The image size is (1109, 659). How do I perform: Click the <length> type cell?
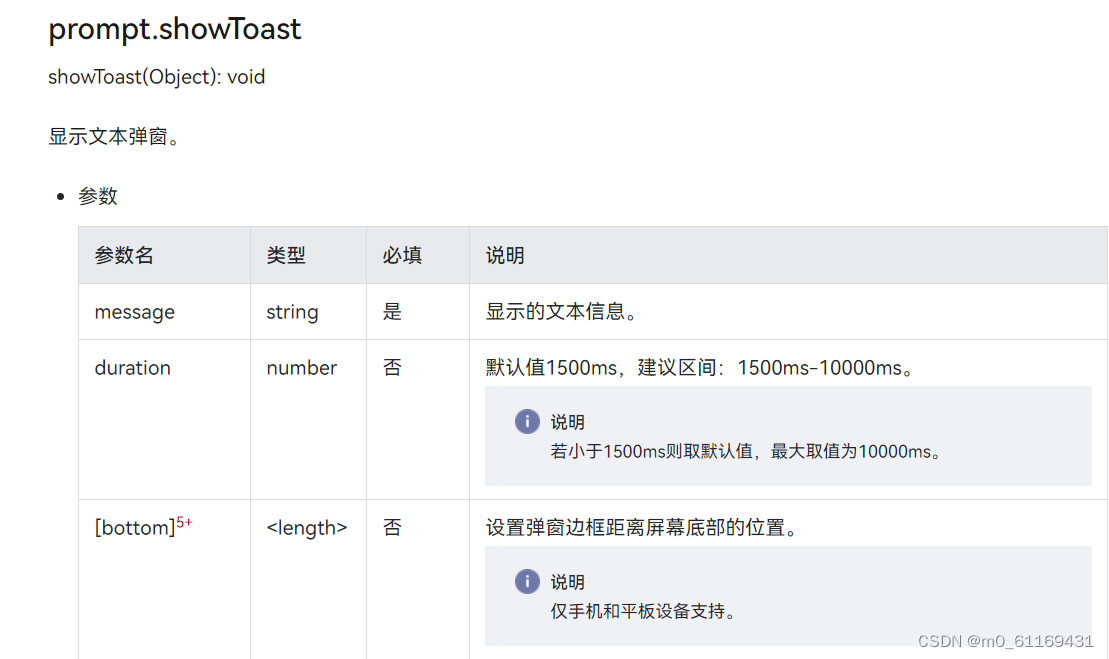click(307, 527)
